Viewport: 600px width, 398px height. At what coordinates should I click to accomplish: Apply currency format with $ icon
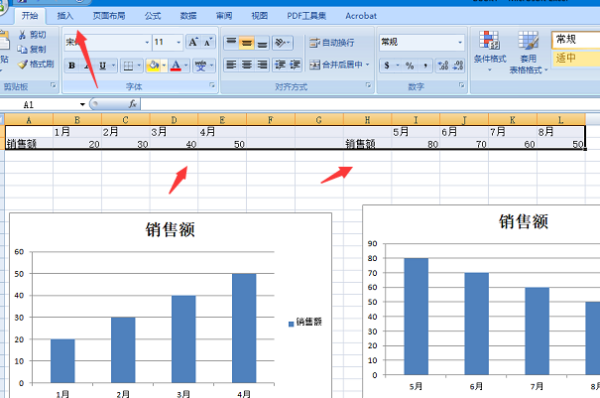[387, 65]
